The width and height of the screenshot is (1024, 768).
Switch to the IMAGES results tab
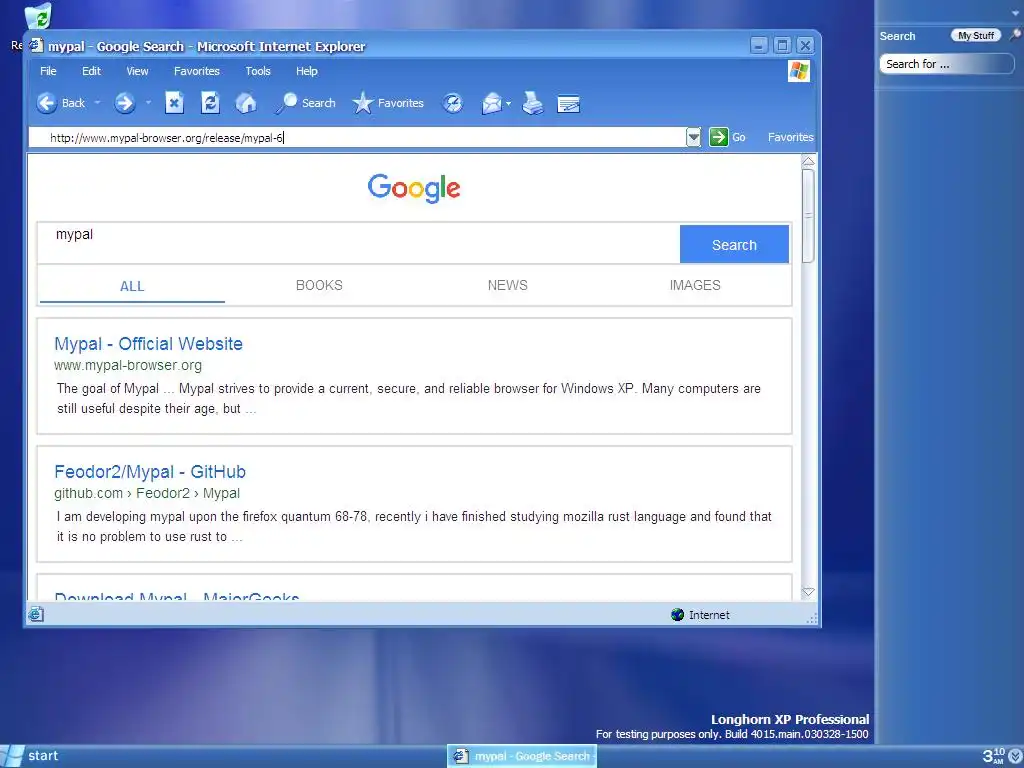pos(695,285)
